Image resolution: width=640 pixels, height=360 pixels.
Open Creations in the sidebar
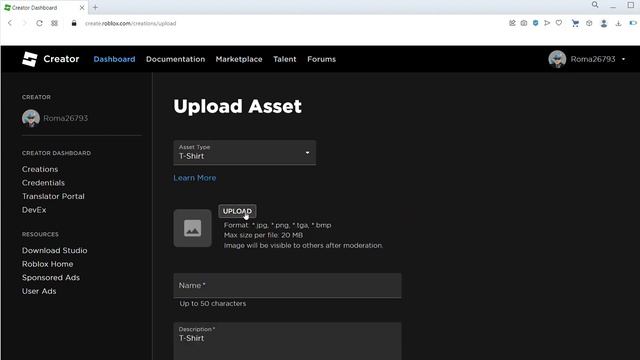[40, 169]
